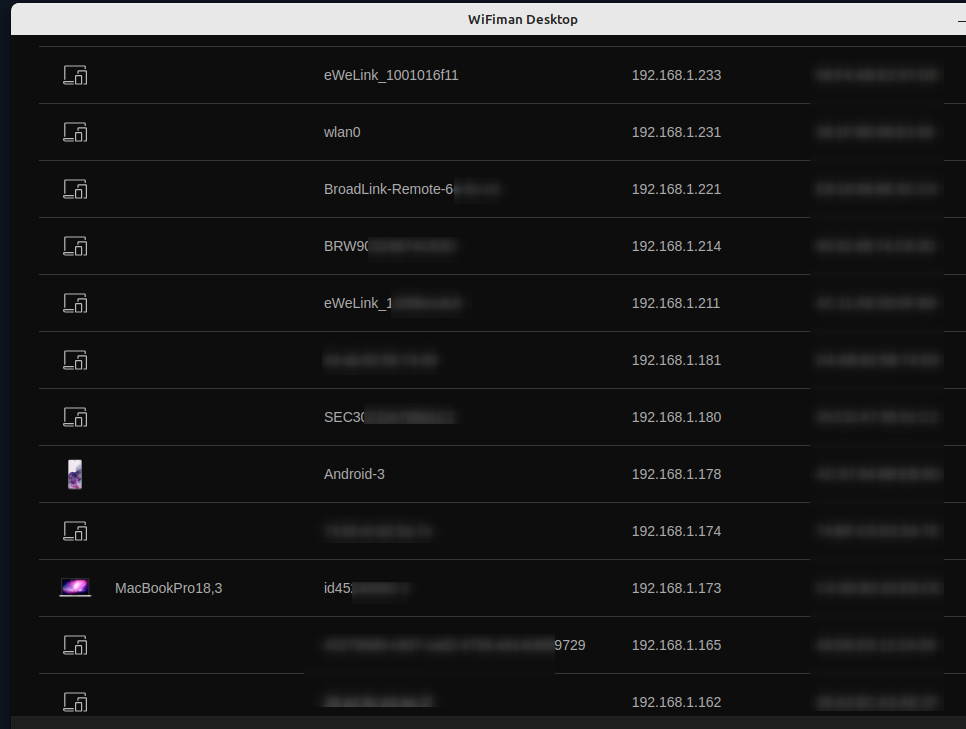Screen dimensions: 966x729
Task: Click device icon in BroadLink-Remote row
Action: click(75, 189)
